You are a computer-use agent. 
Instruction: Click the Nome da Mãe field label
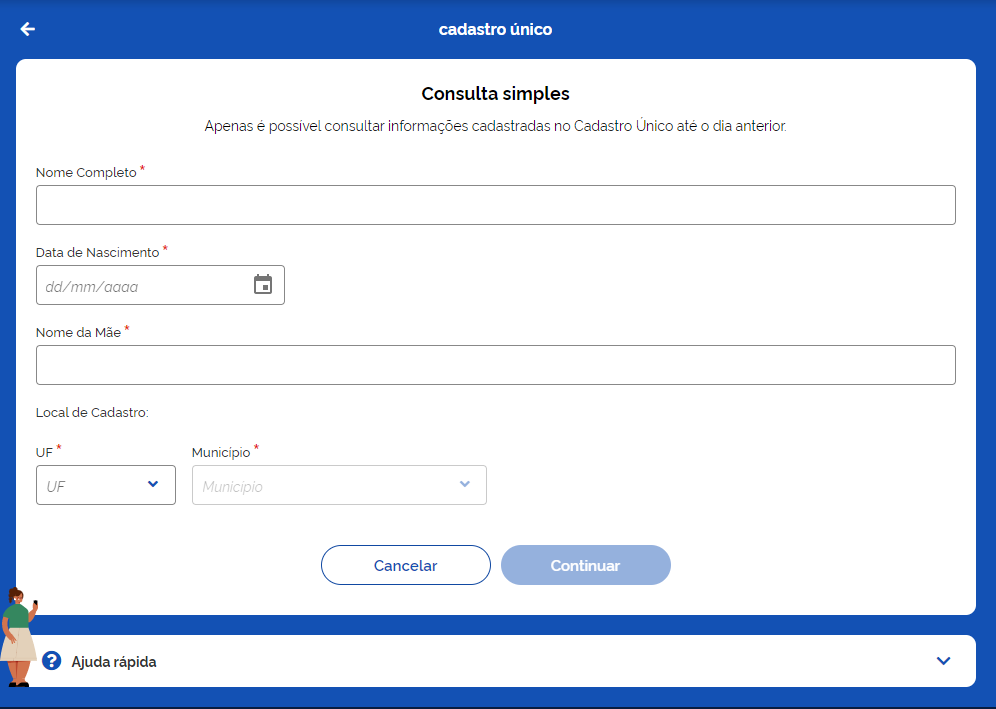[78, 332]
